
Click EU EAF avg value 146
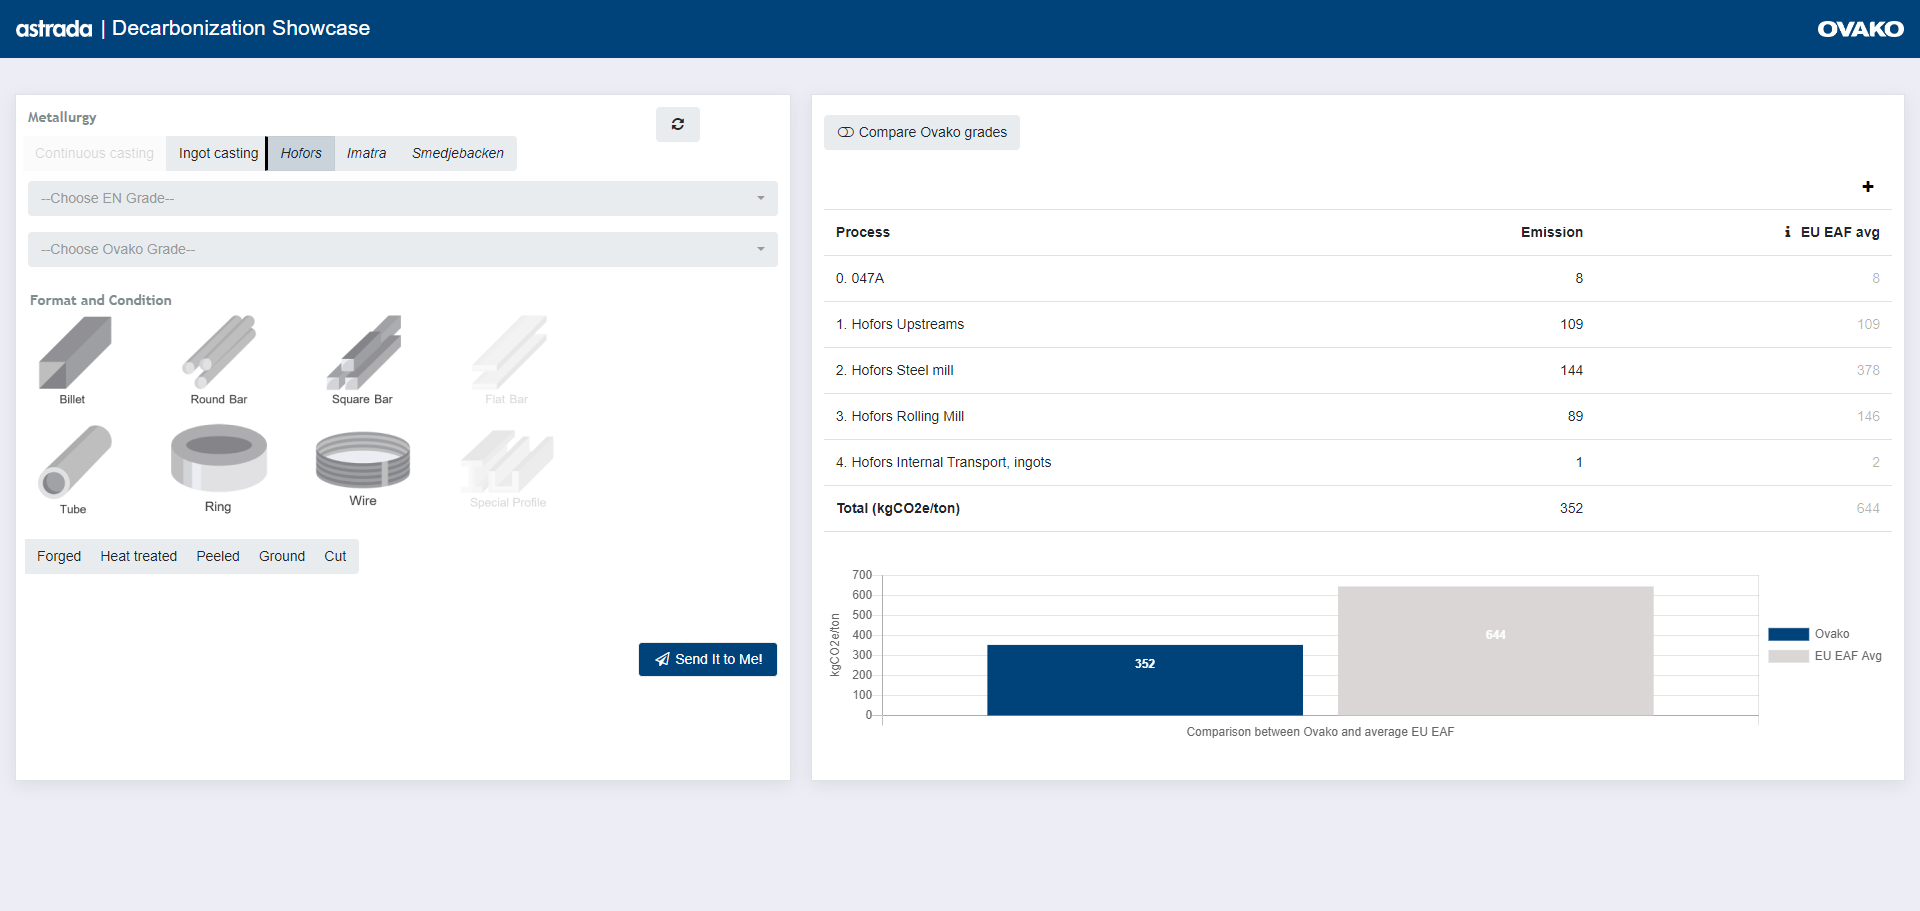tap(1868, 416)
